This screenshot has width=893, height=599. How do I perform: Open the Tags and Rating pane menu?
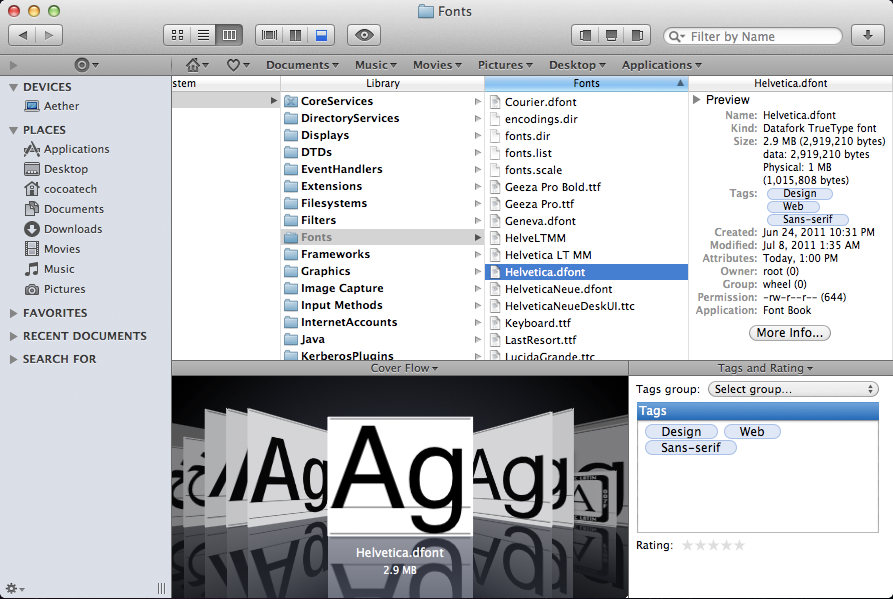coord(765,368)
